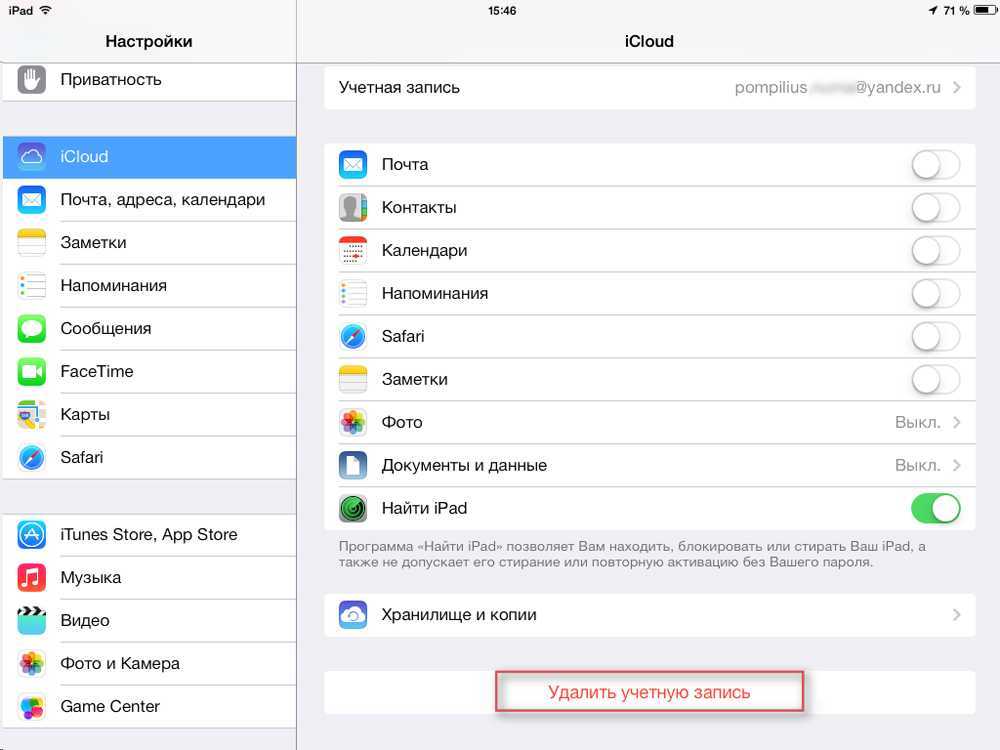Screen dimensions: 1000x750
Task: Select the Music (Музыка) icon
Action: click(x=31, y=578)
